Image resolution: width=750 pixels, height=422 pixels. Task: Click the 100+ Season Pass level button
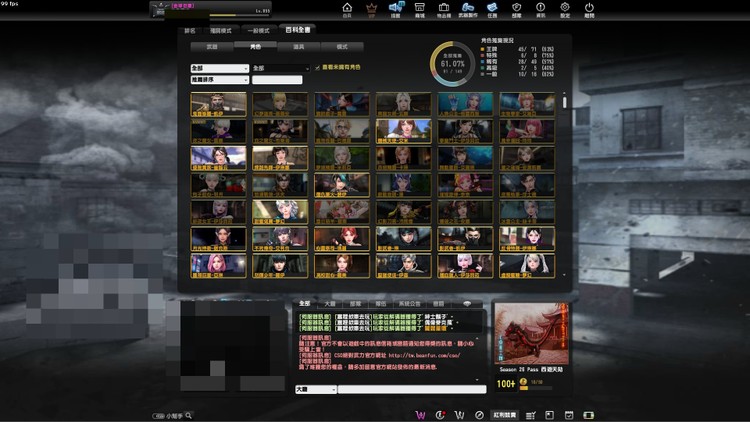(506, 384)
